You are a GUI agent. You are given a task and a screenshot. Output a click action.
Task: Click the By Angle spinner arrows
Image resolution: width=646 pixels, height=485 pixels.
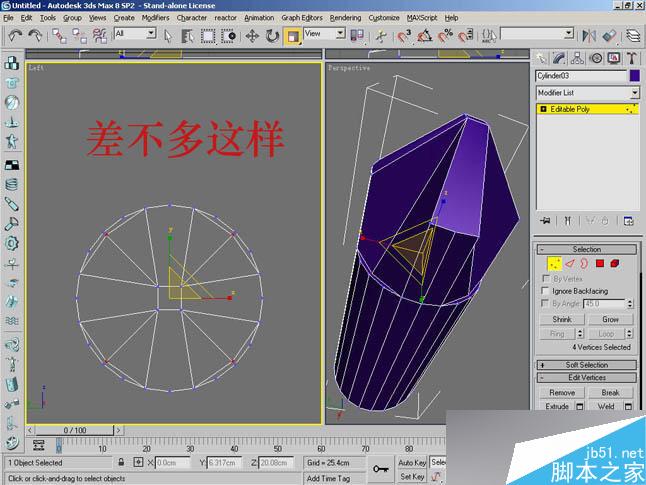point(630,304)
